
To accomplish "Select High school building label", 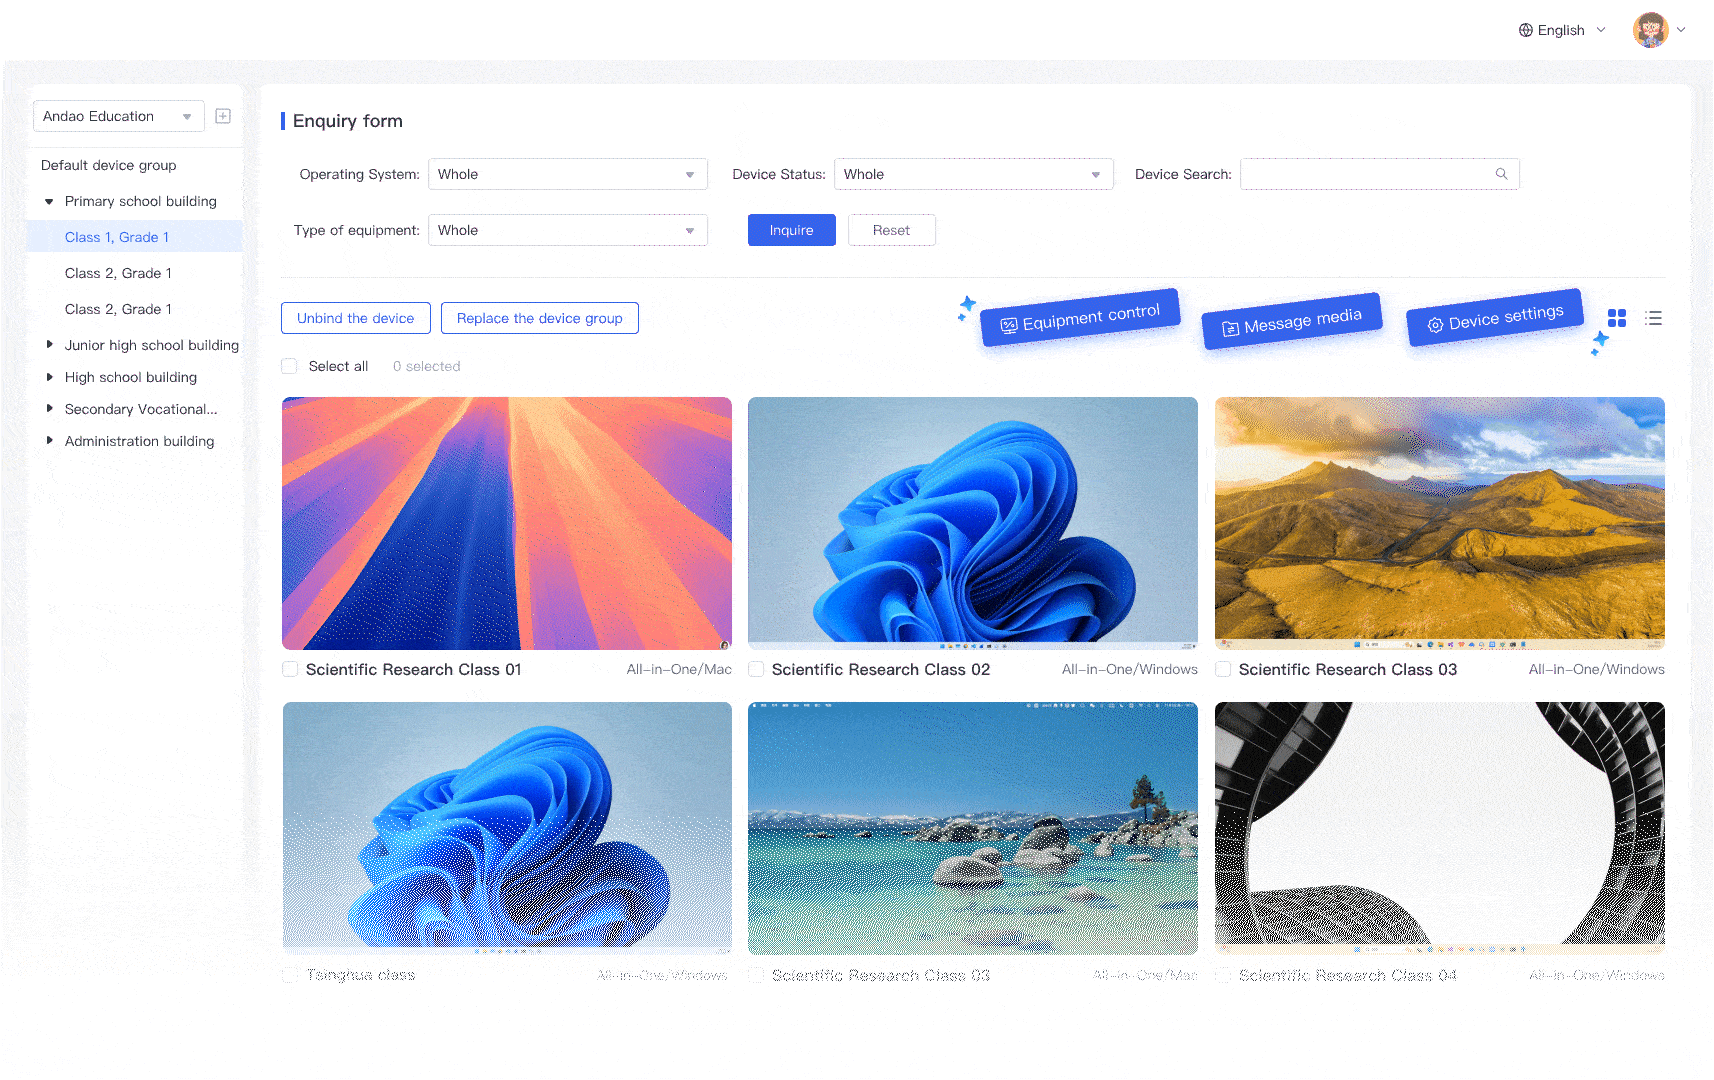I will 131,377.
